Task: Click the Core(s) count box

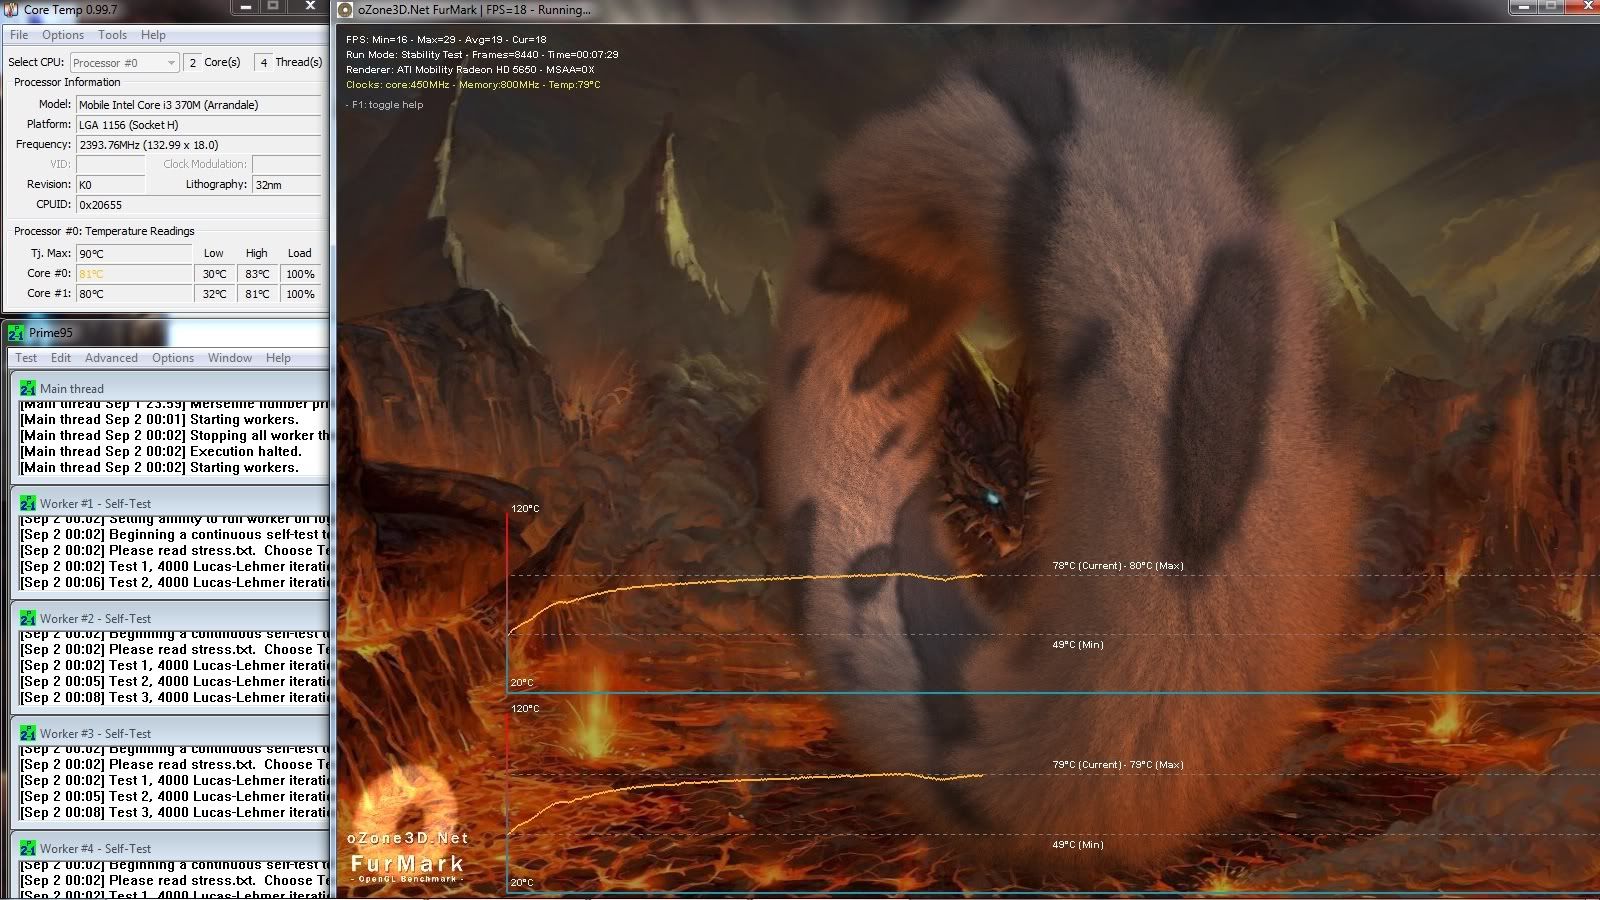Action: 192,62
